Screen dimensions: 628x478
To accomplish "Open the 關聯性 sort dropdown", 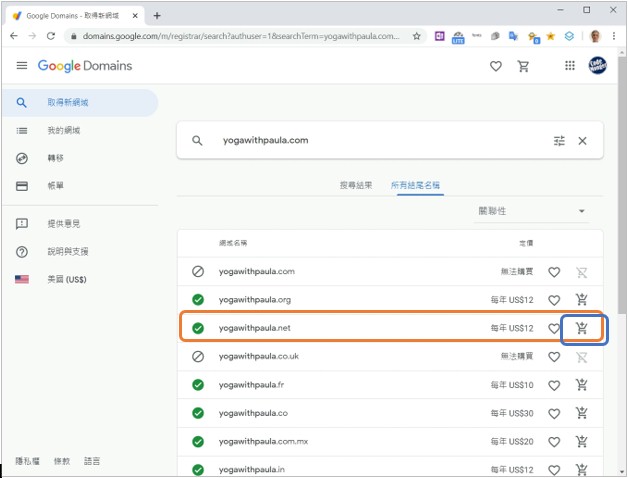I will click(532, 211).
